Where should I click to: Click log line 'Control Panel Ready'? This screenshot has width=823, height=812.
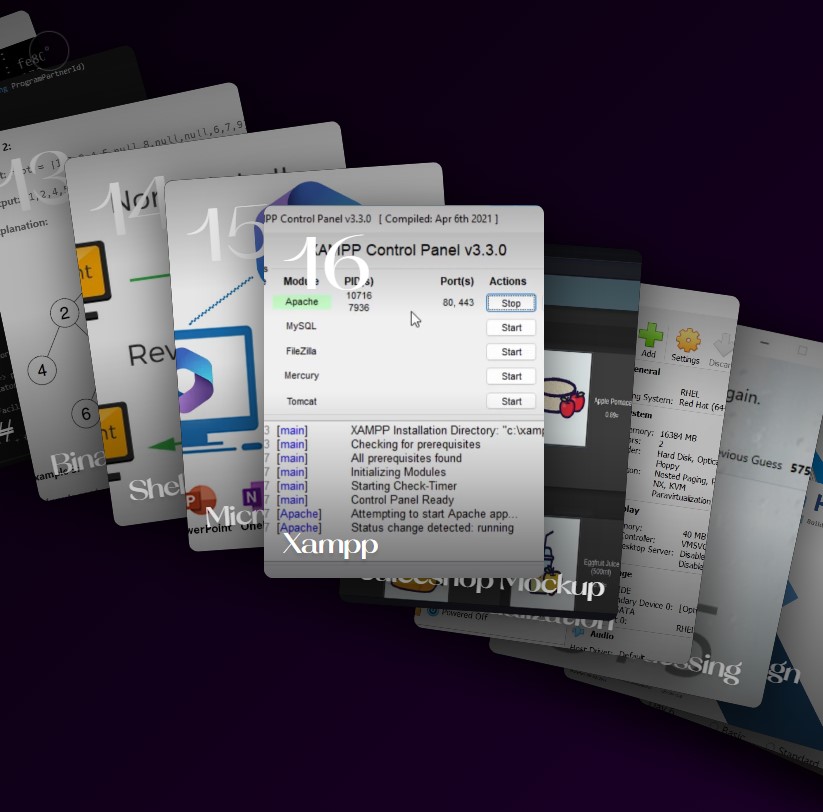point(402,500)
